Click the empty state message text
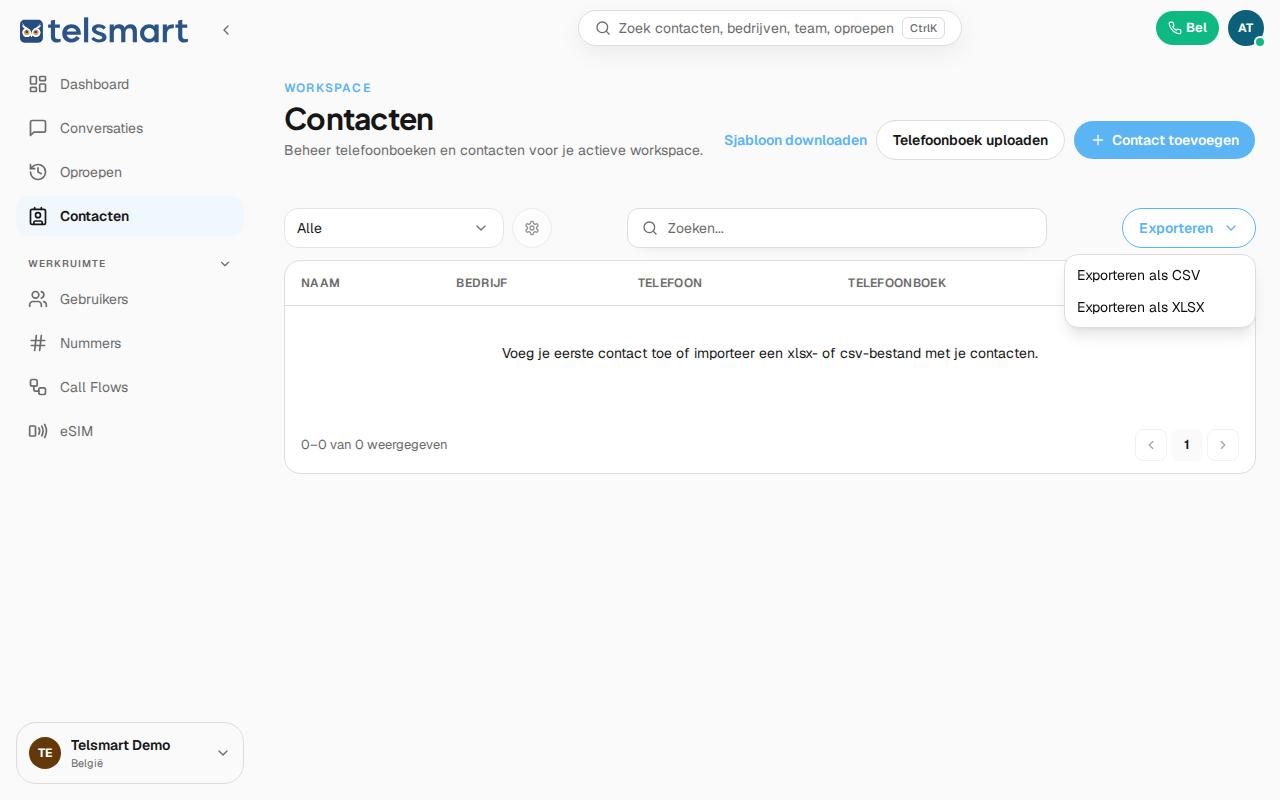1280x800 pixels. 770,353
